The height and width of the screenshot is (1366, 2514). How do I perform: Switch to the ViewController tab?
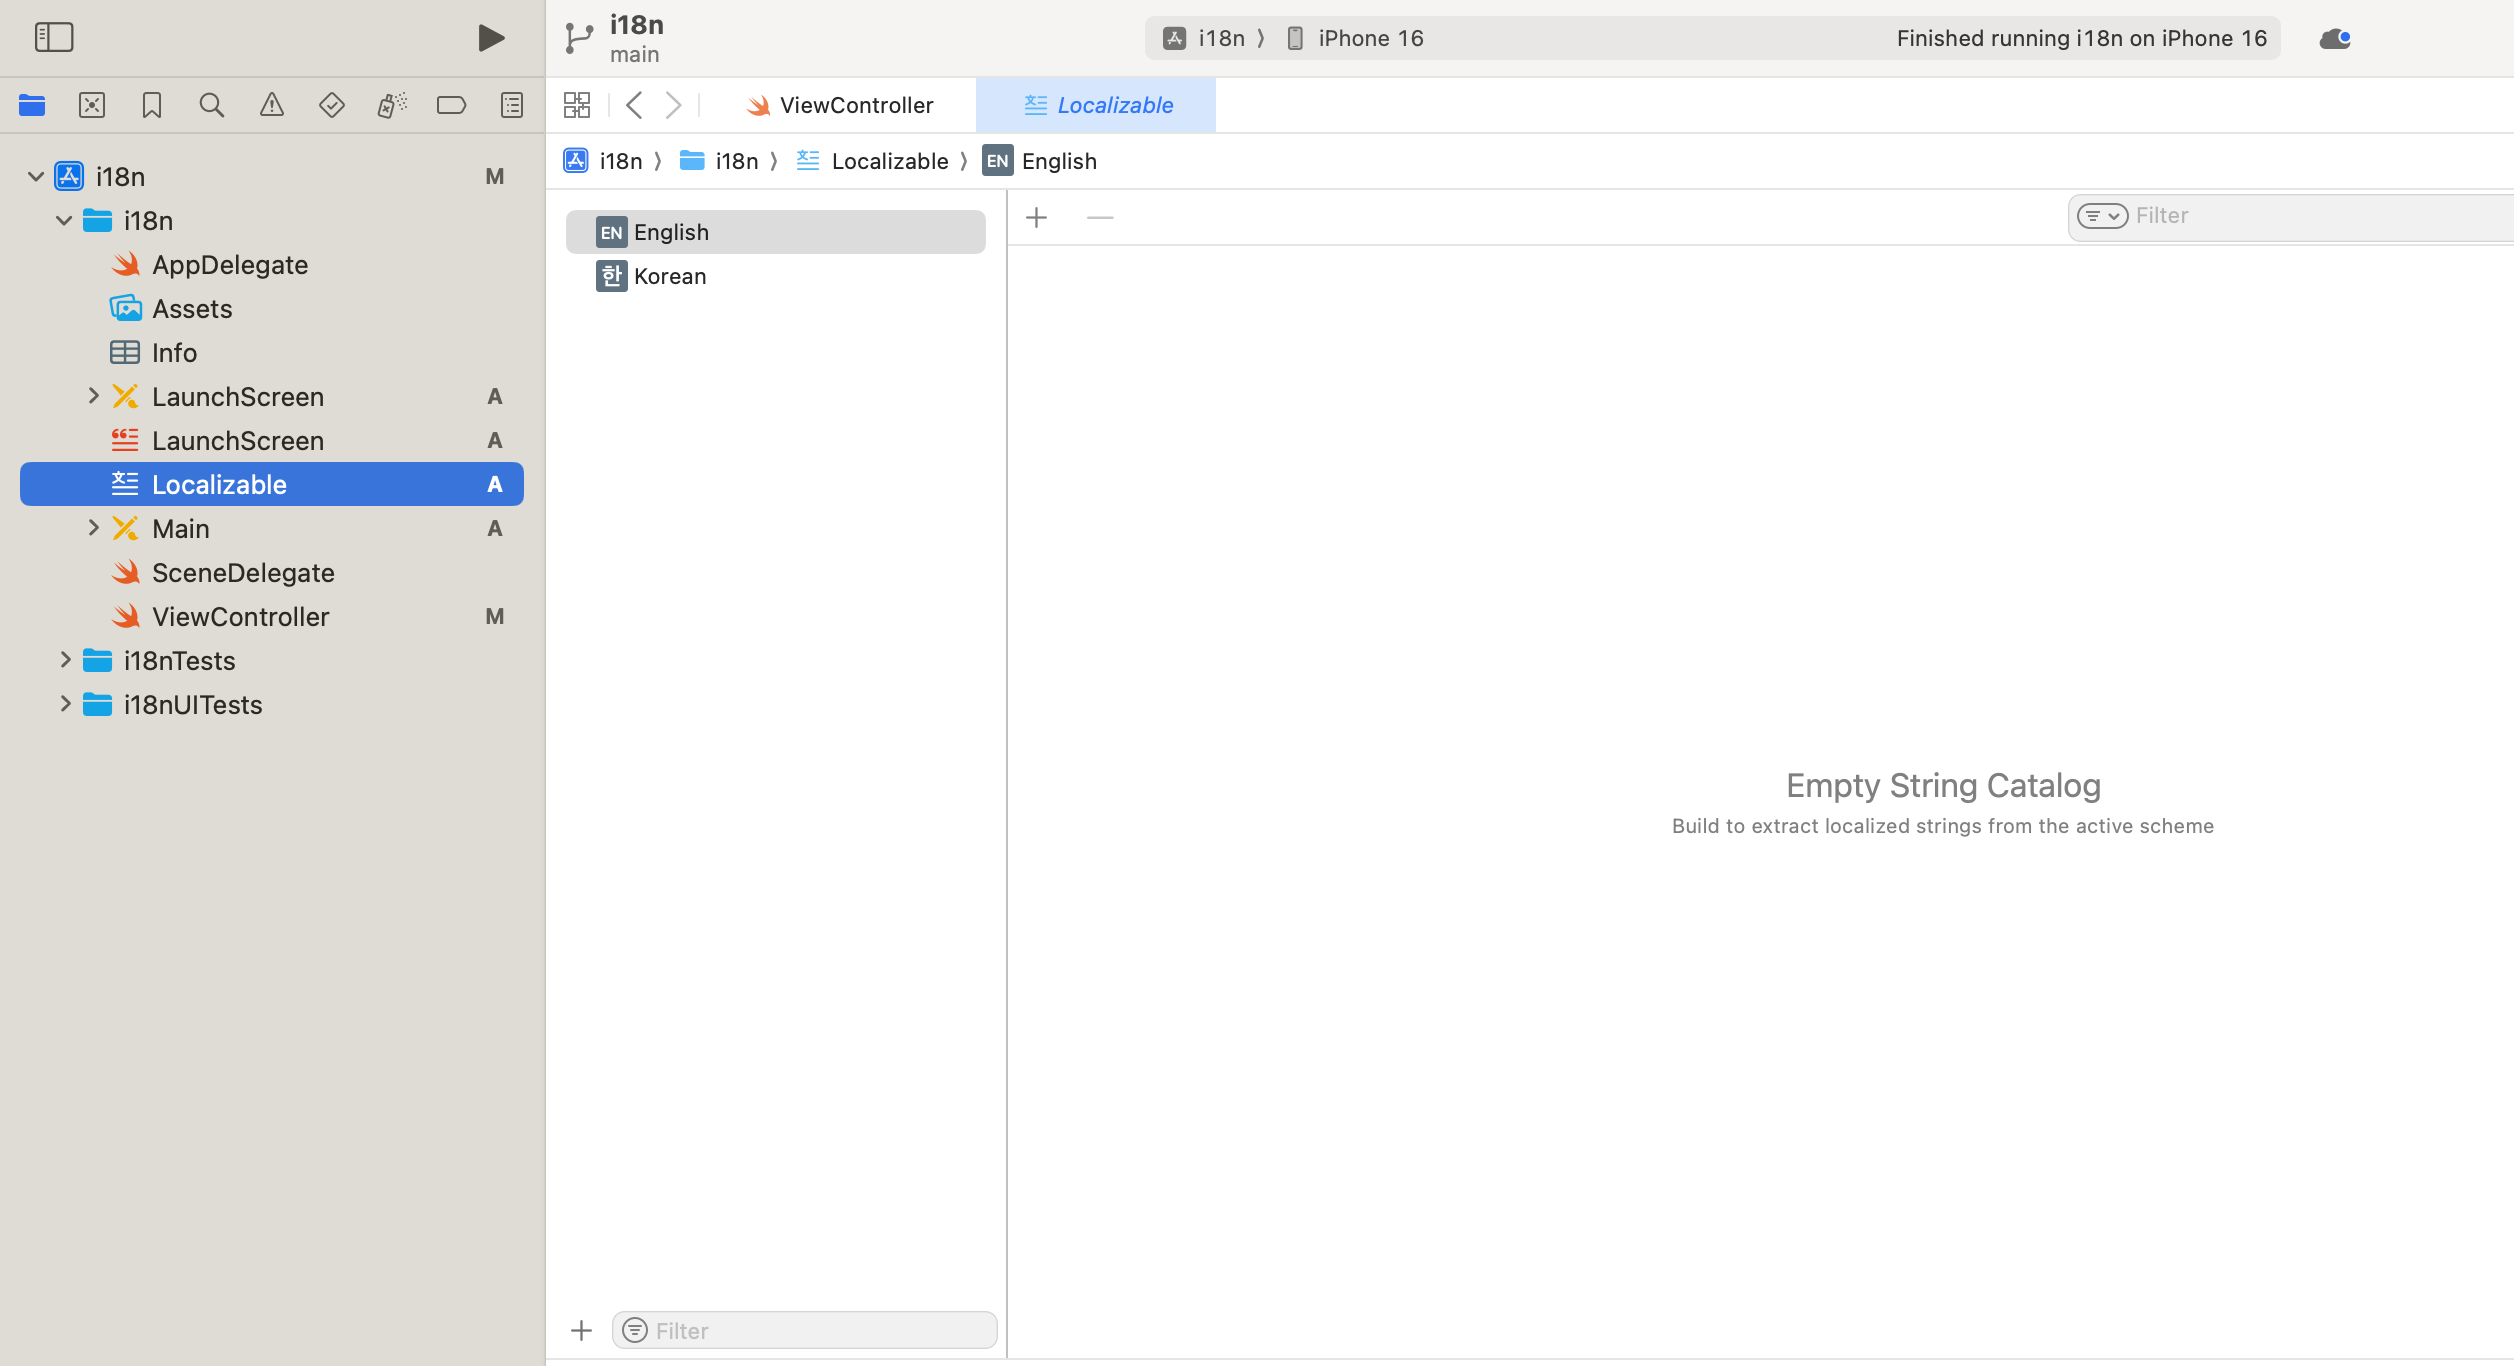point(841,105)
